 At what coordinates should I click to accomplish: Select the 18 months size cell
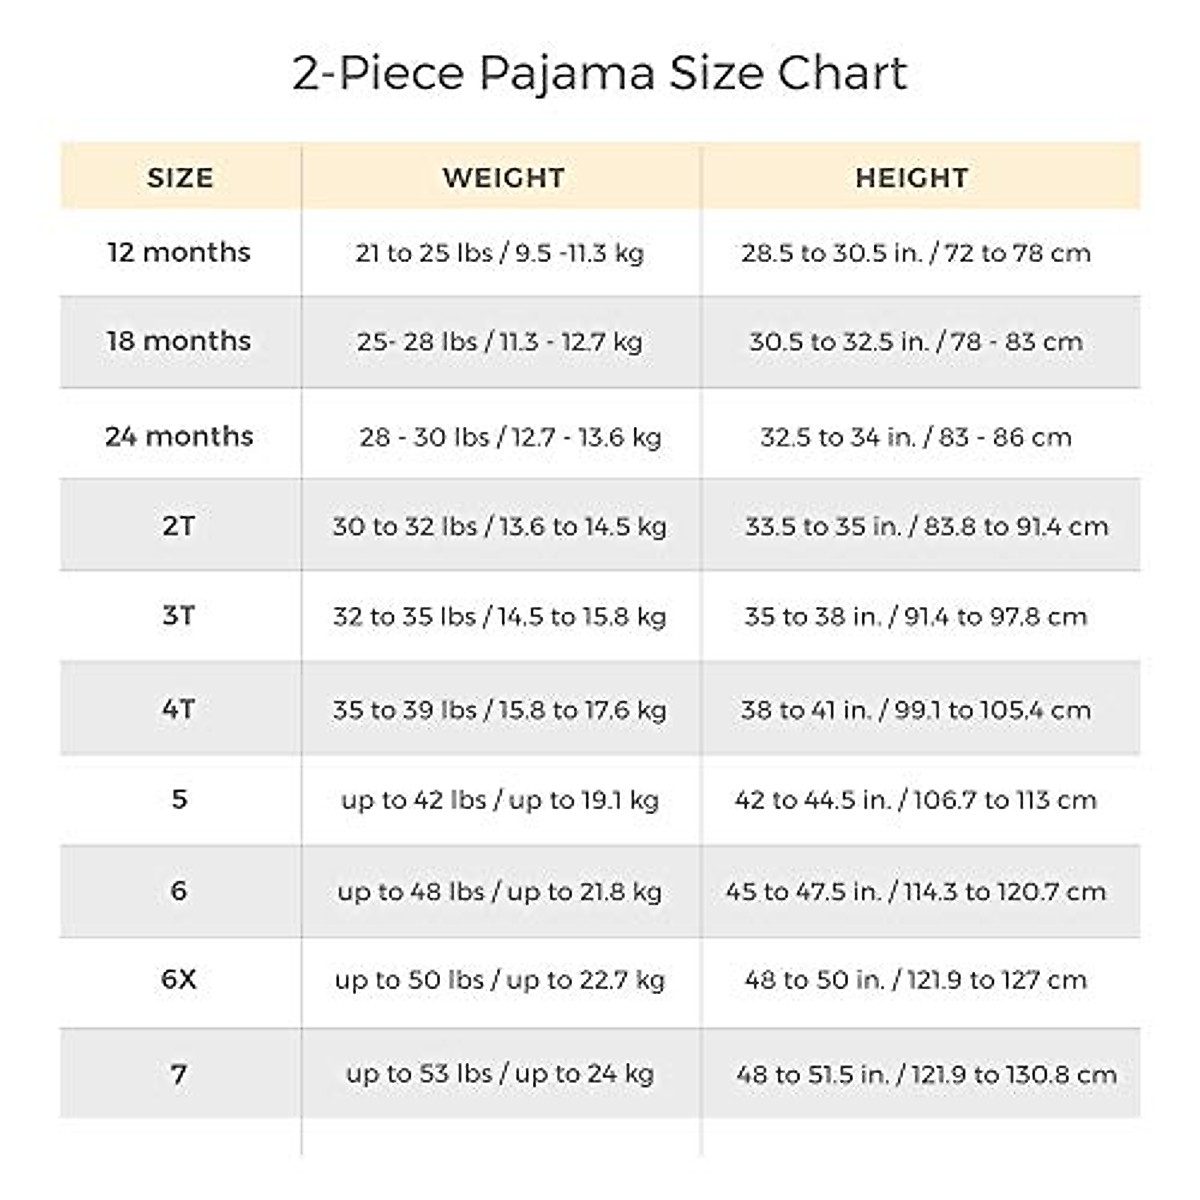[x=180, y=341]
